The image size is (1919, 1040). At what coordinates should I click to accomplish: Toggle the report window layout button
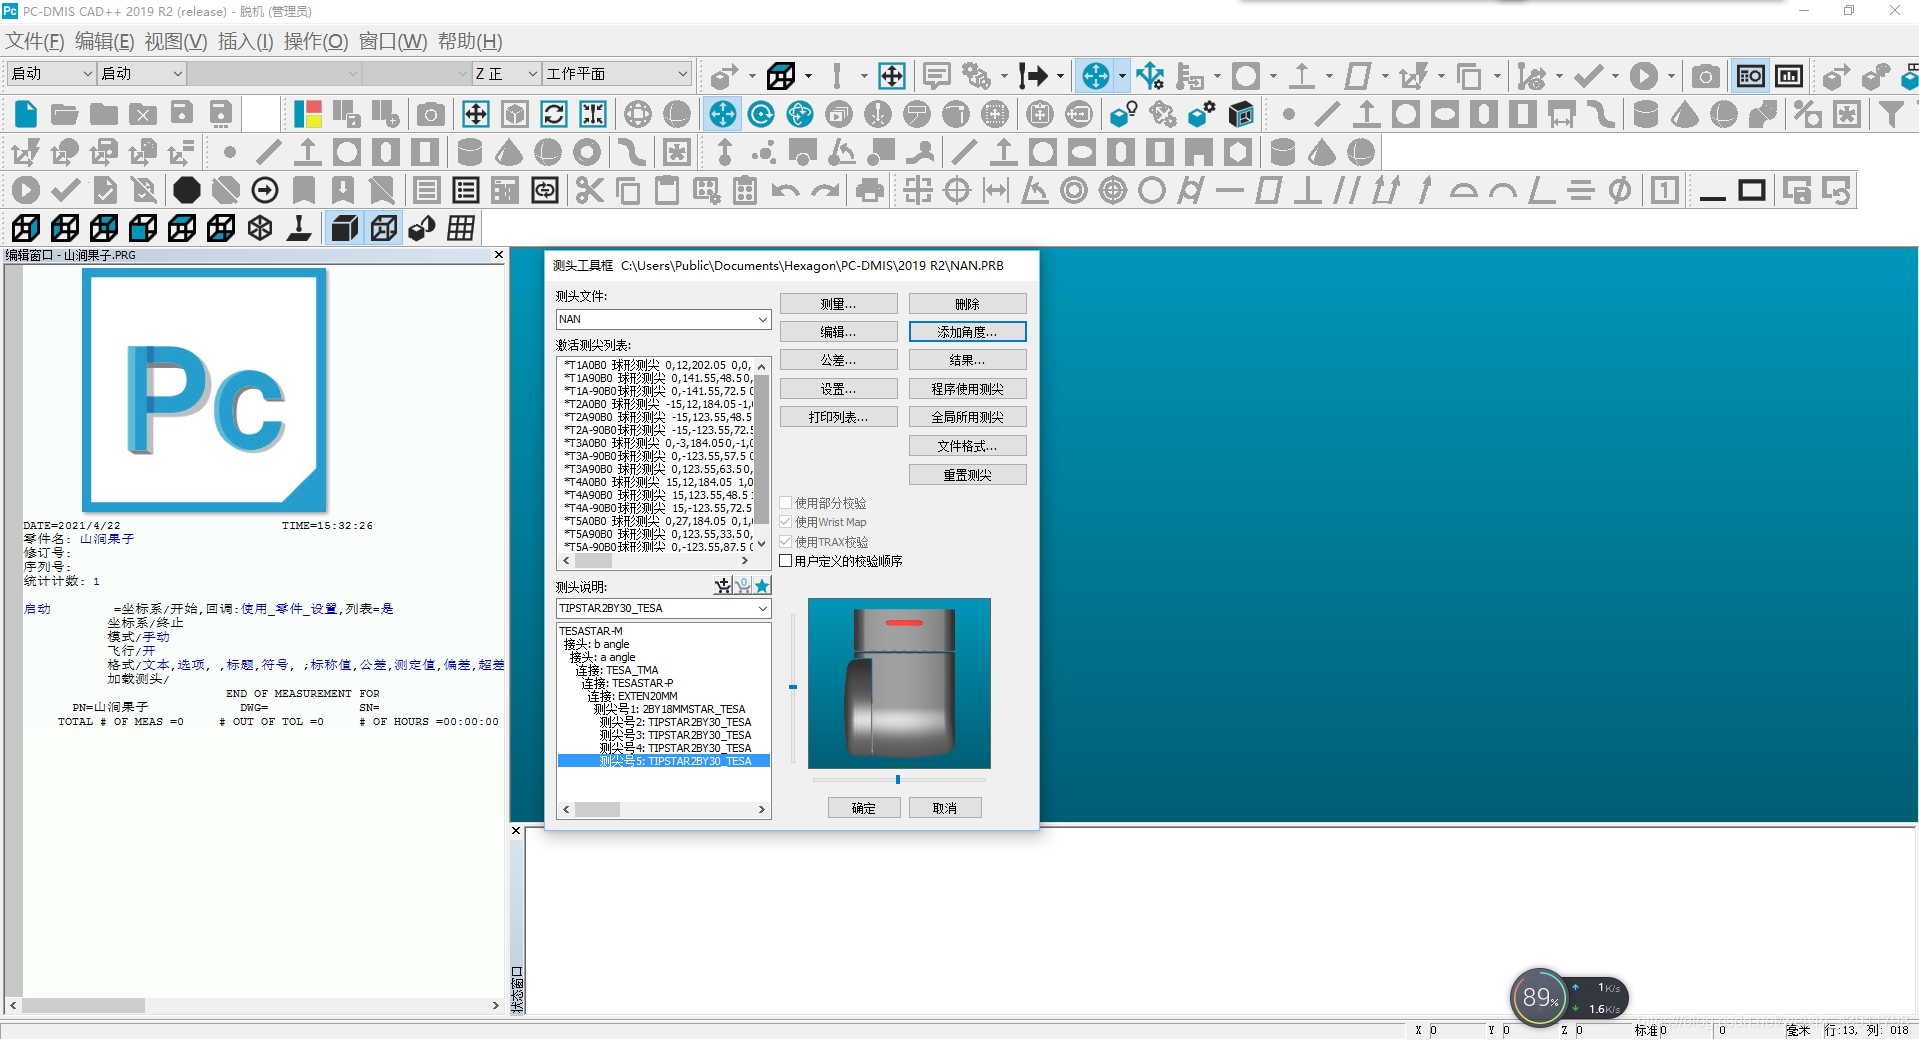point(1751,76)
